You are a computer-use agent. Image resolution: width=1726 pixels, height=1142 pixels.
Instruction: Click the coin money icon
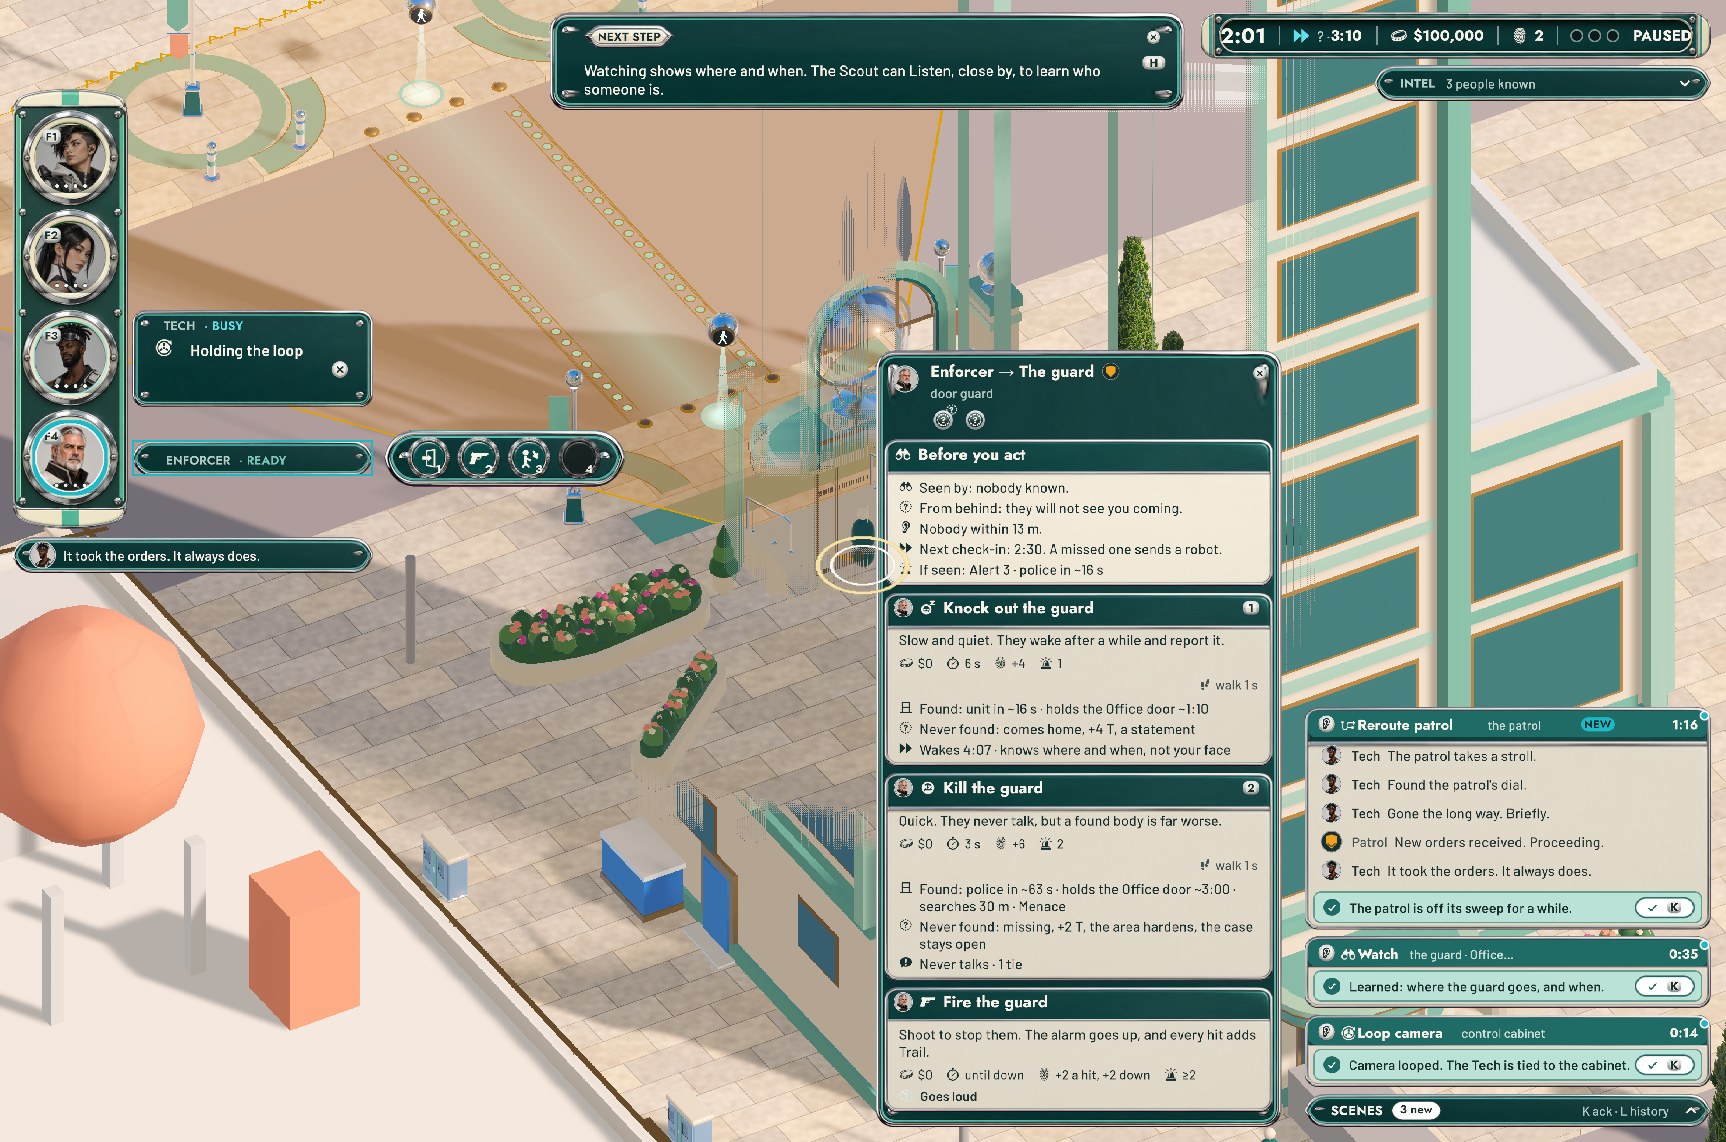point(1398,36)
